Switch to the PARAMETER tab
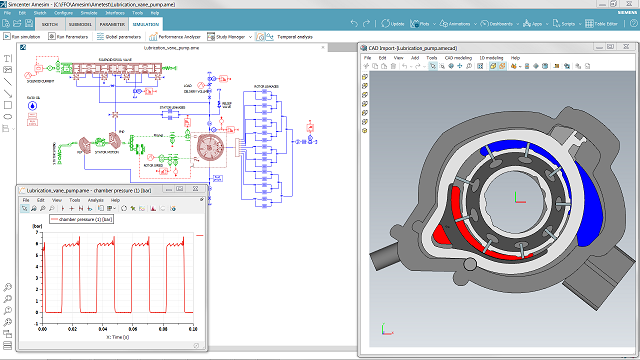The height and width of the screenshot is (360, 640). coord(112,24)
